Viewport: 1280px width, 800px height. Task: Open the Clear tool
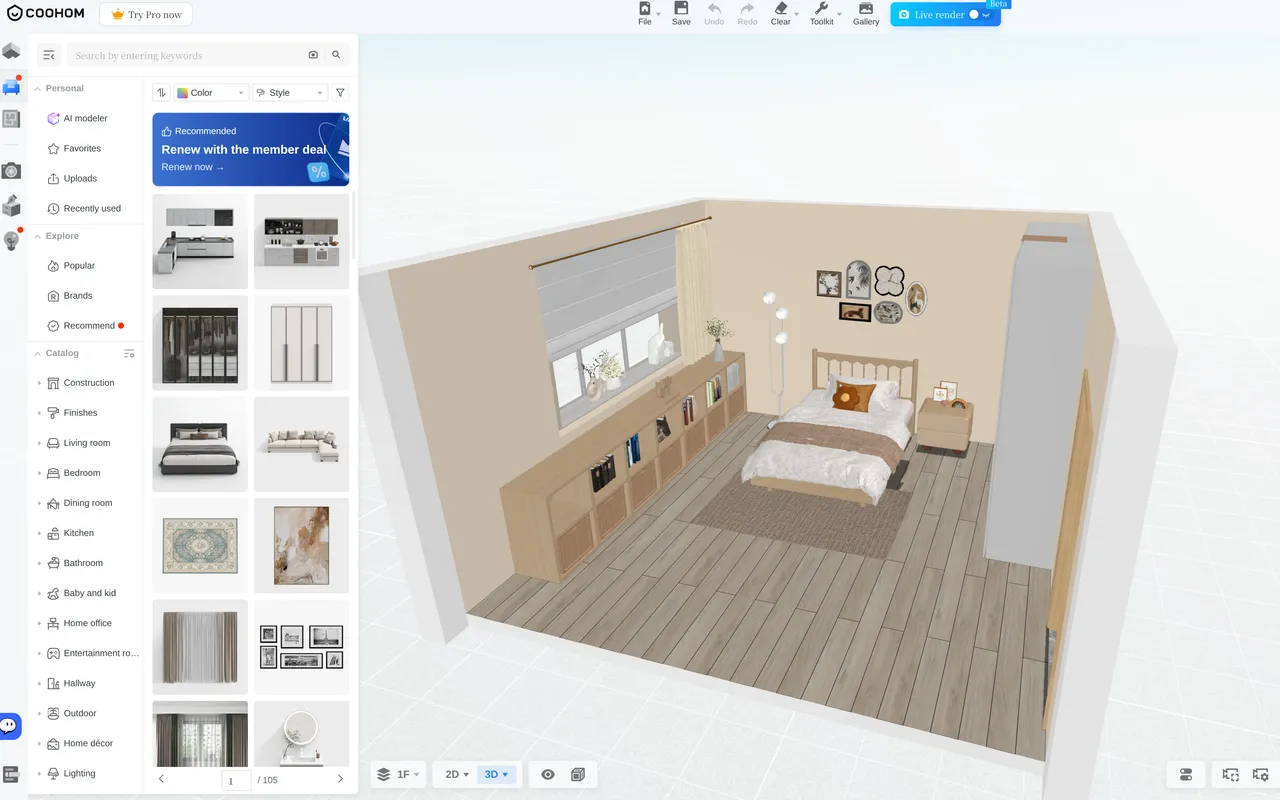781,13
